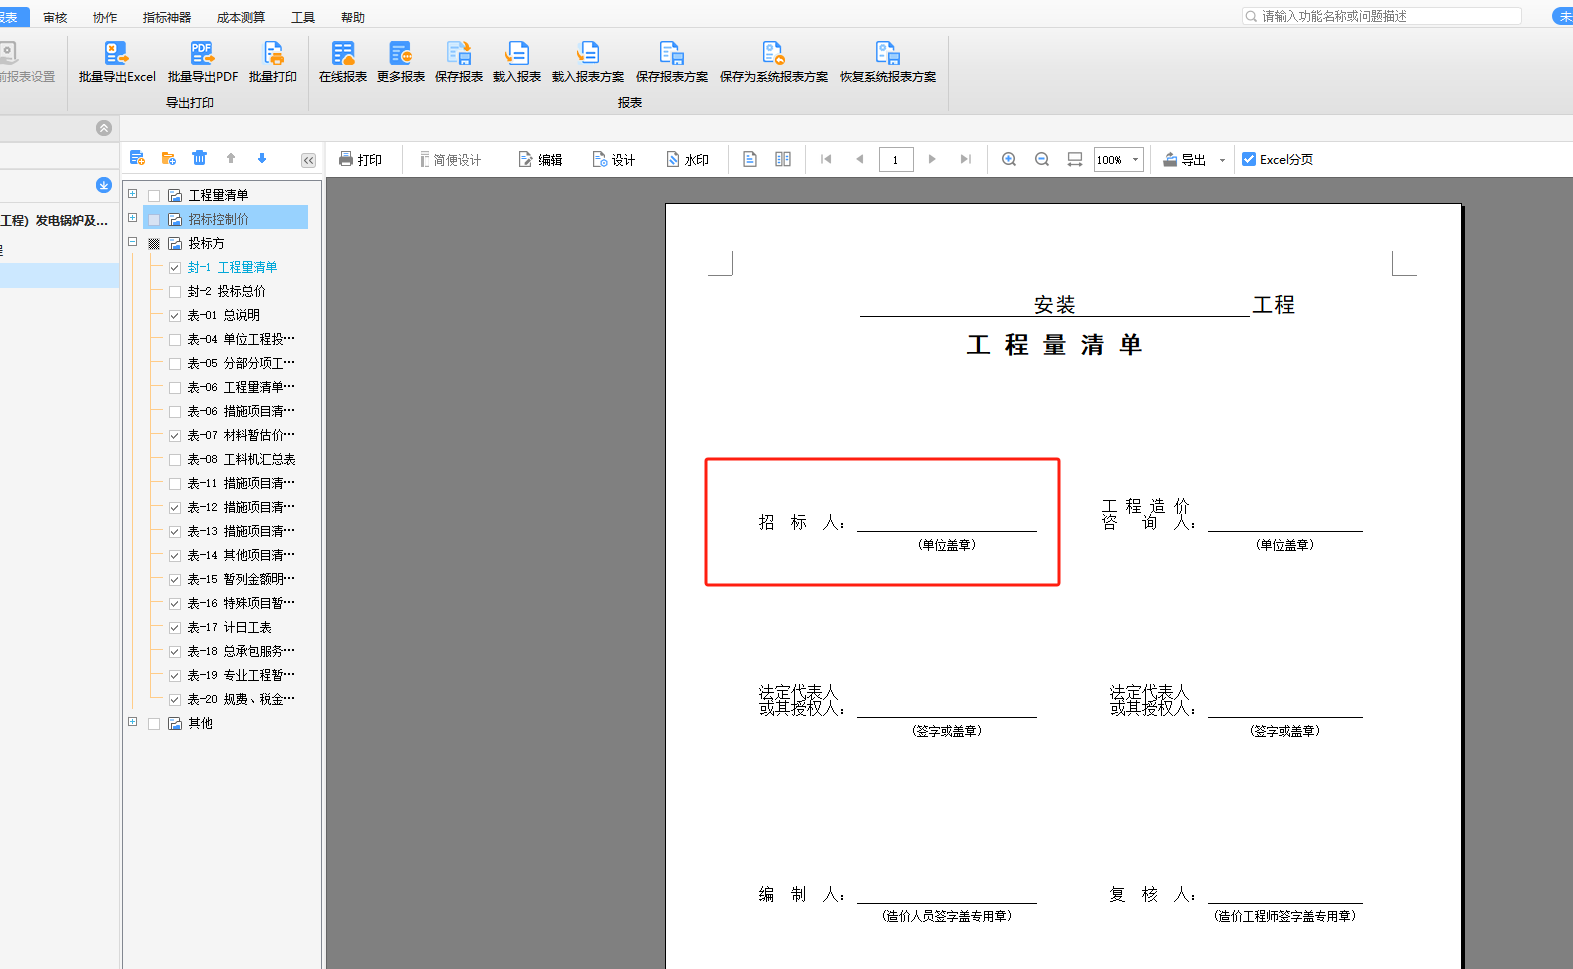The width and height of the screenshot is (1573, 969).
Task: Check the 封-2 投标总价 checkbox
Action: (x=175, y=292)
